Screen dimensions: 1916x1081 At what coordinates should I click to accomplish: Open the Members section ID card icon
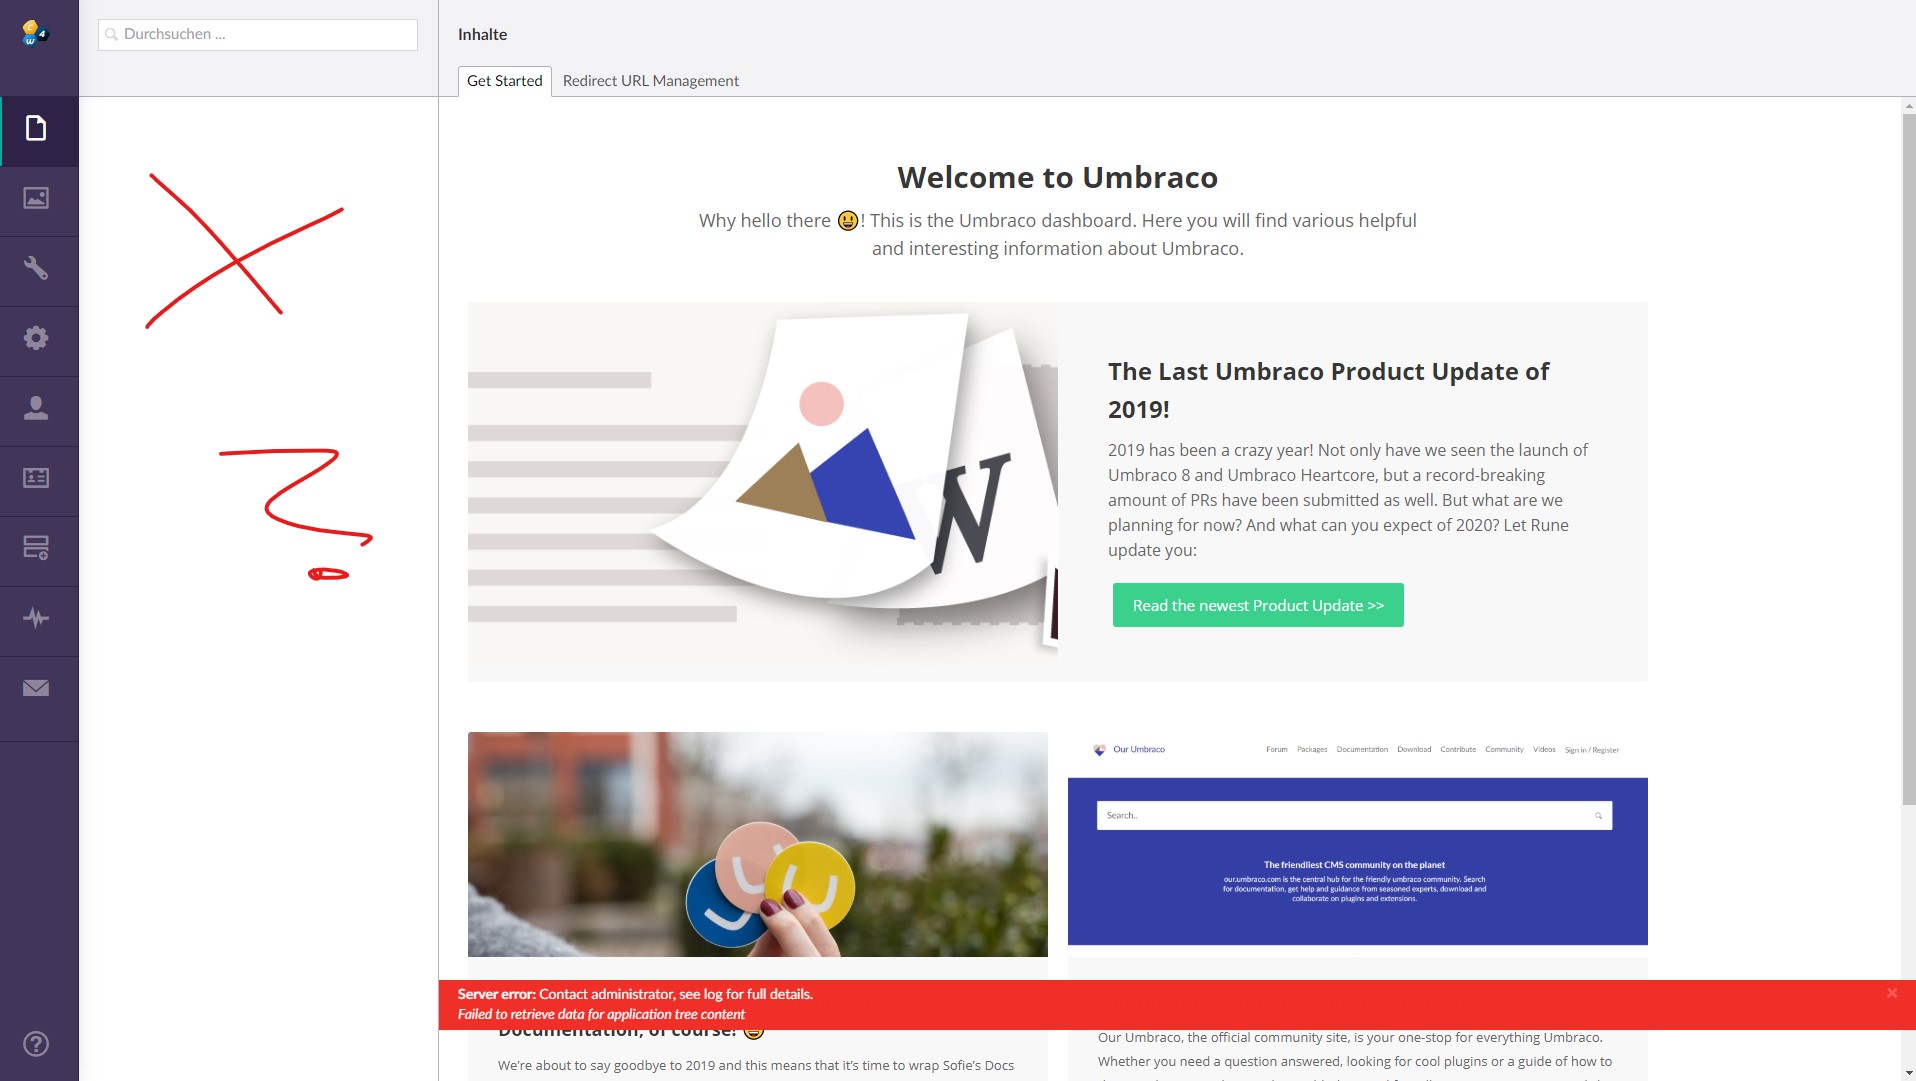36,478
